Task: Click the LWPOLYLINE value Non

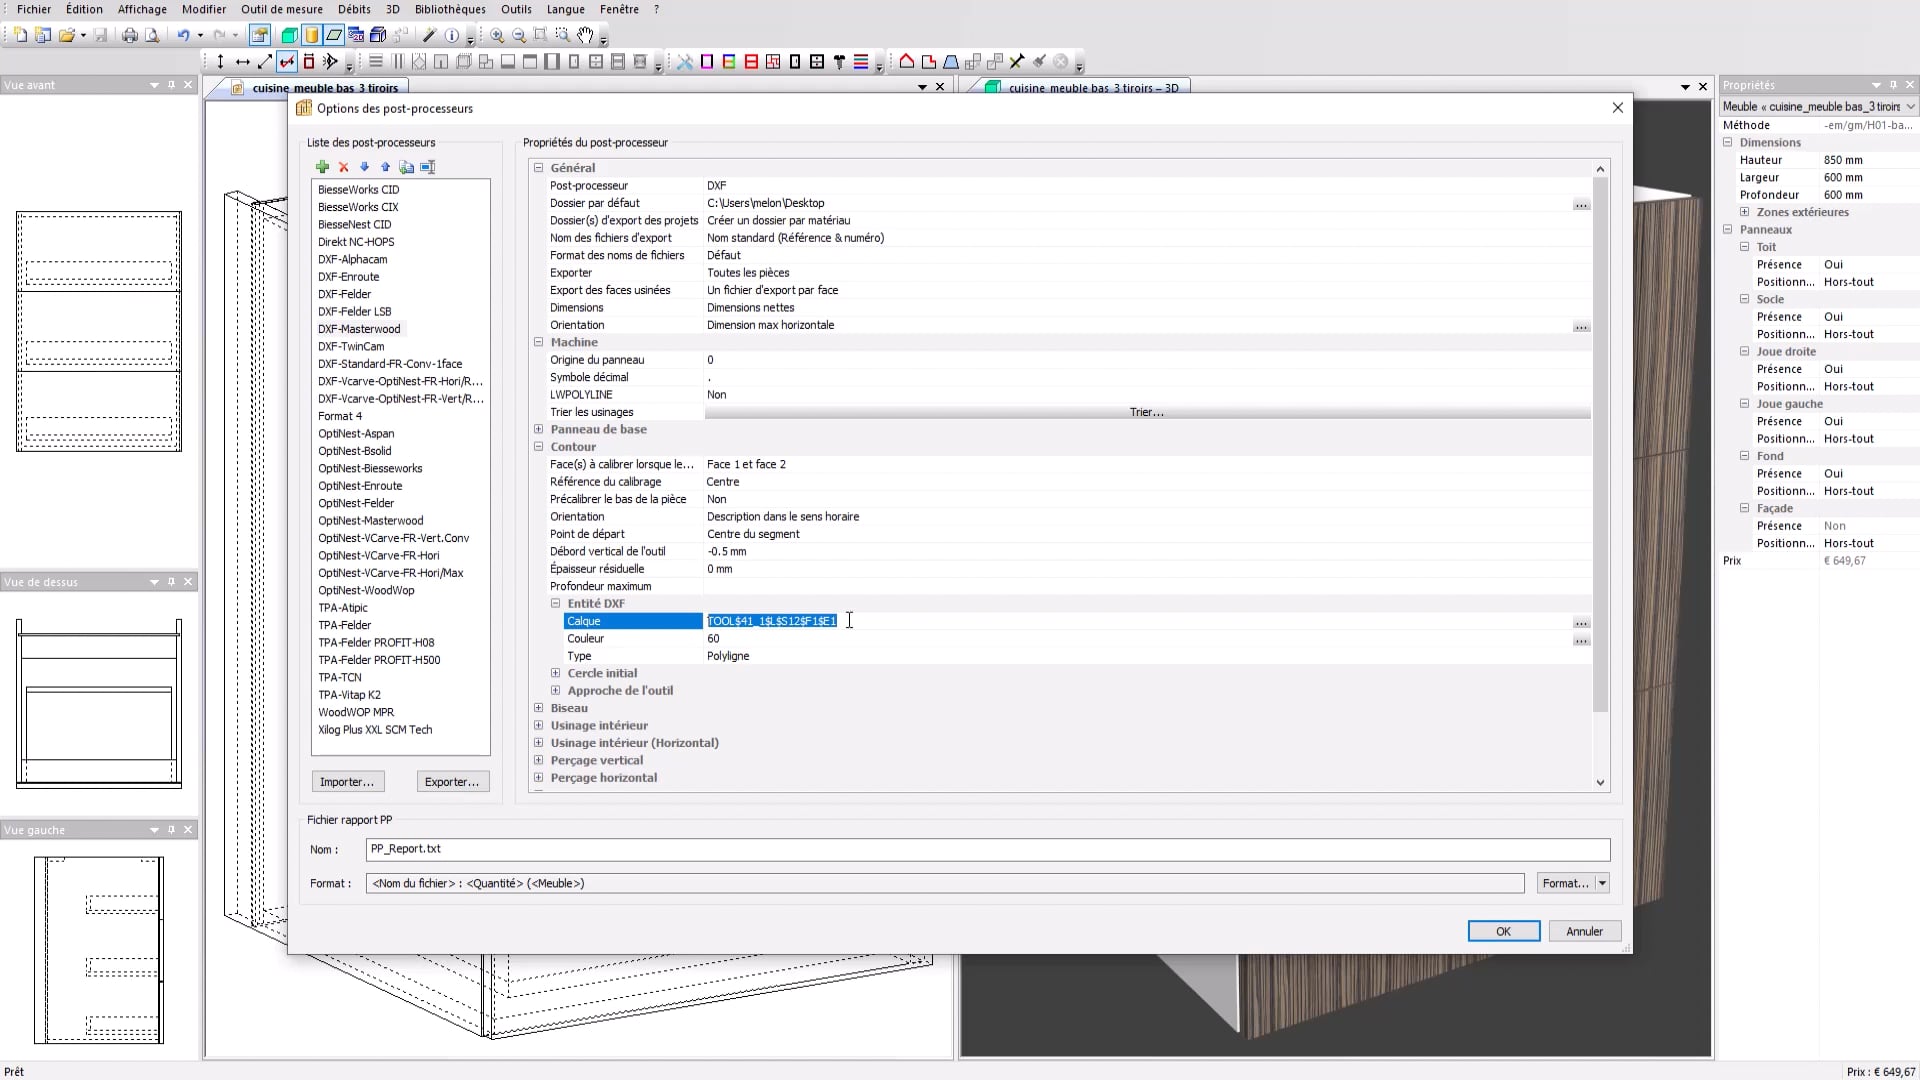Action: coord(716,395)
